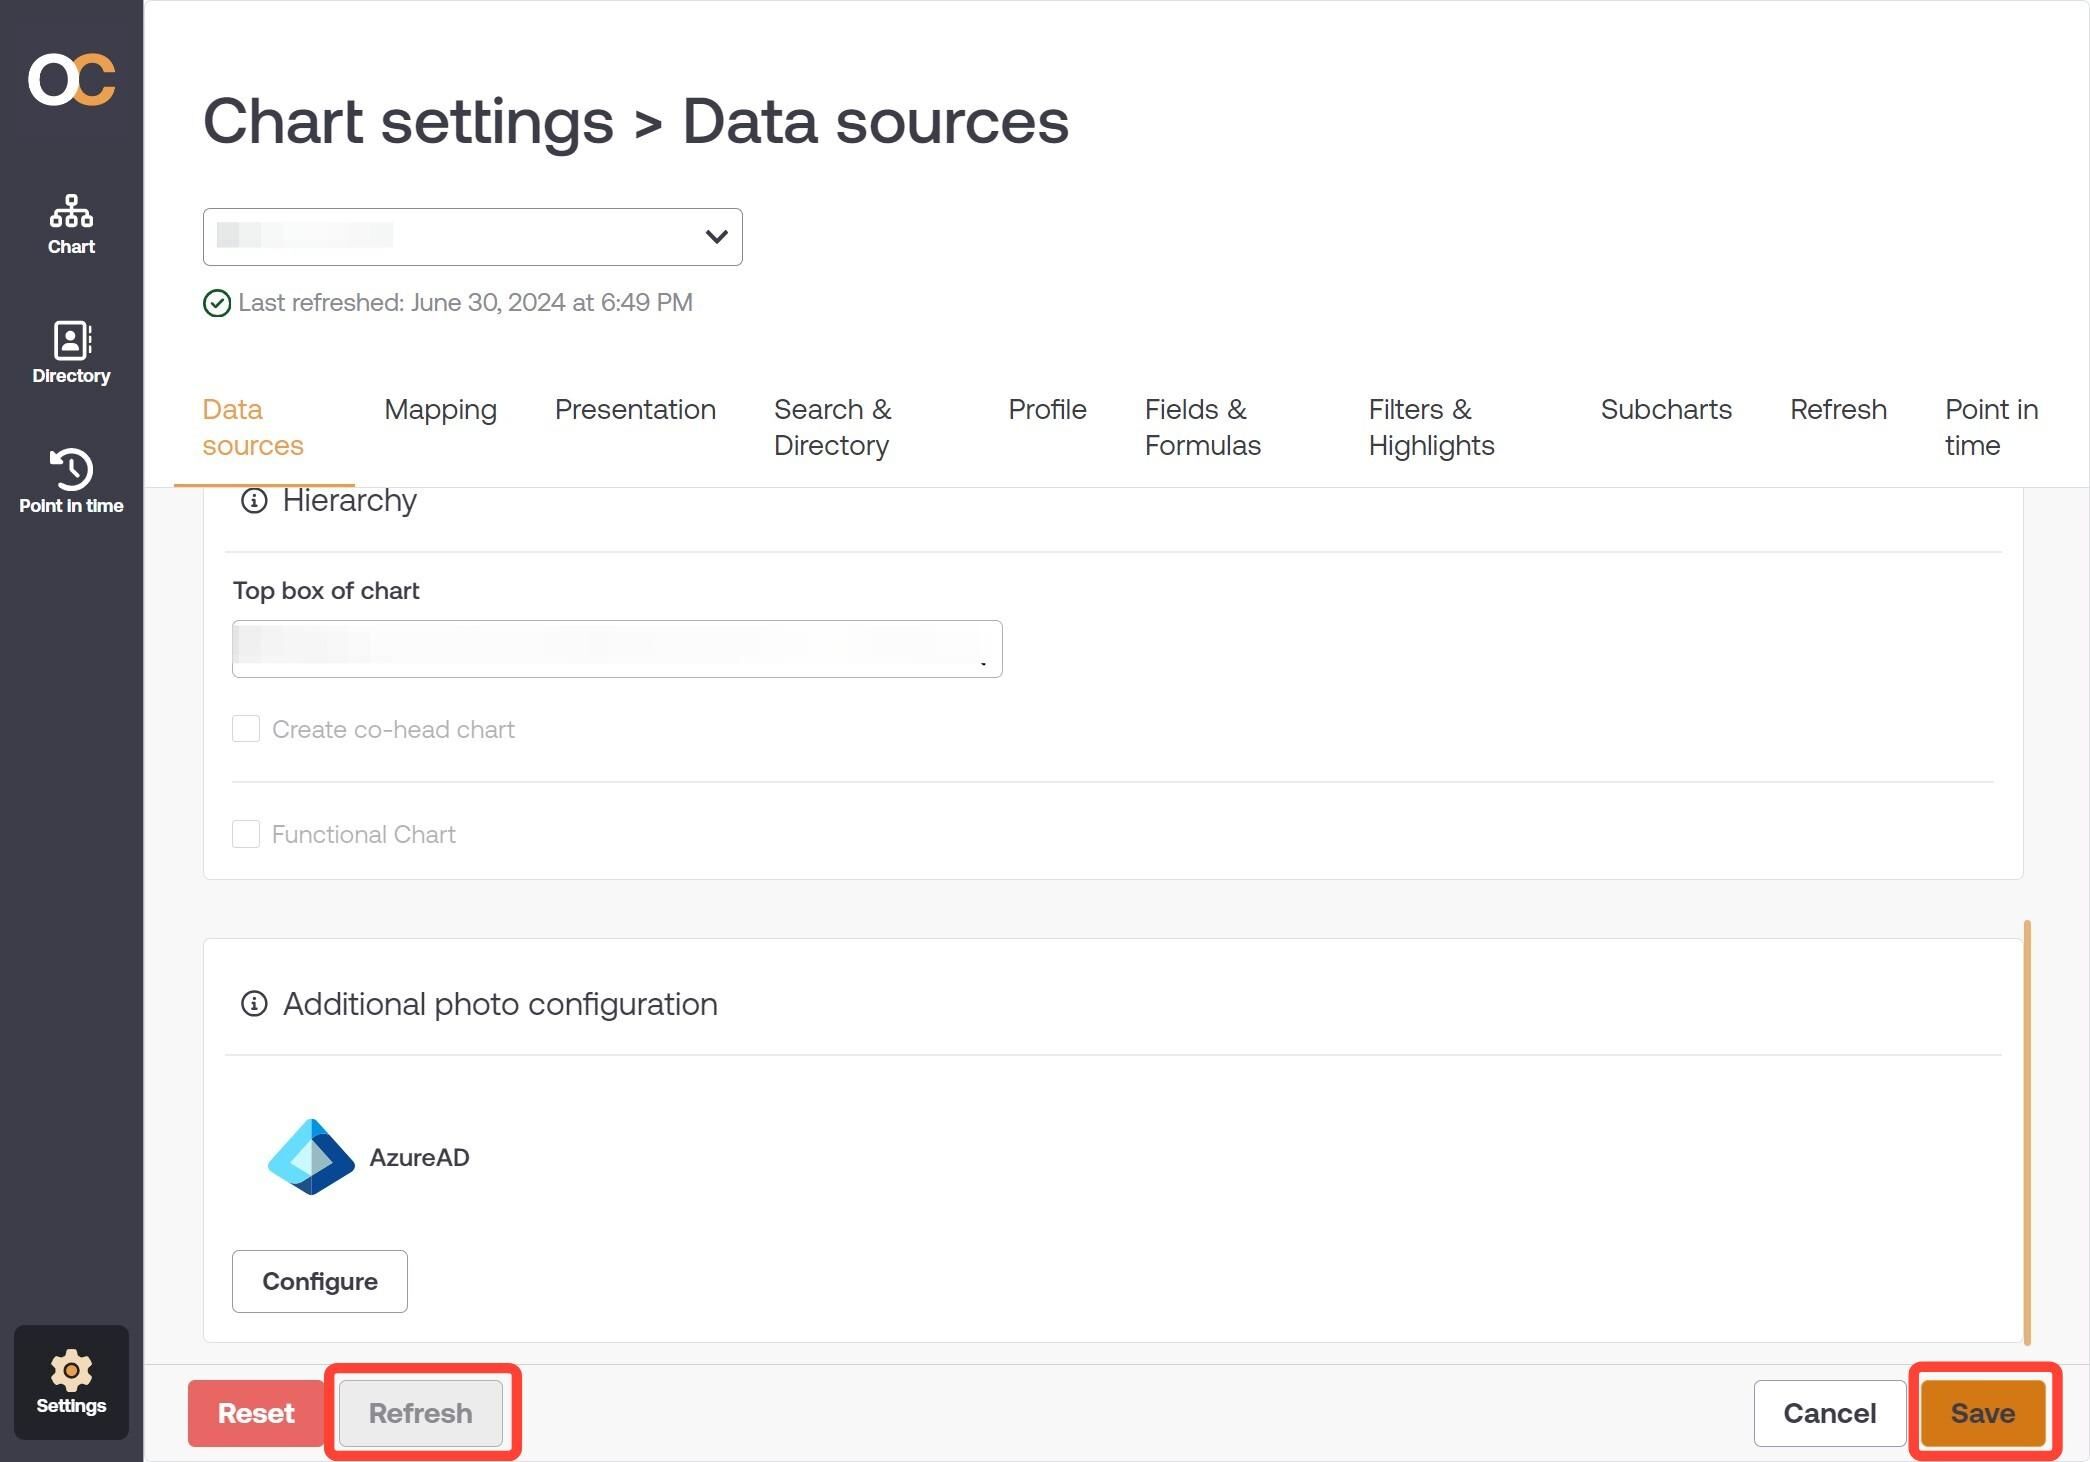Click the info icon beside Additional photo configuration
The width and height of the screenshot is (2090, 1462).
coord(253,1004)
